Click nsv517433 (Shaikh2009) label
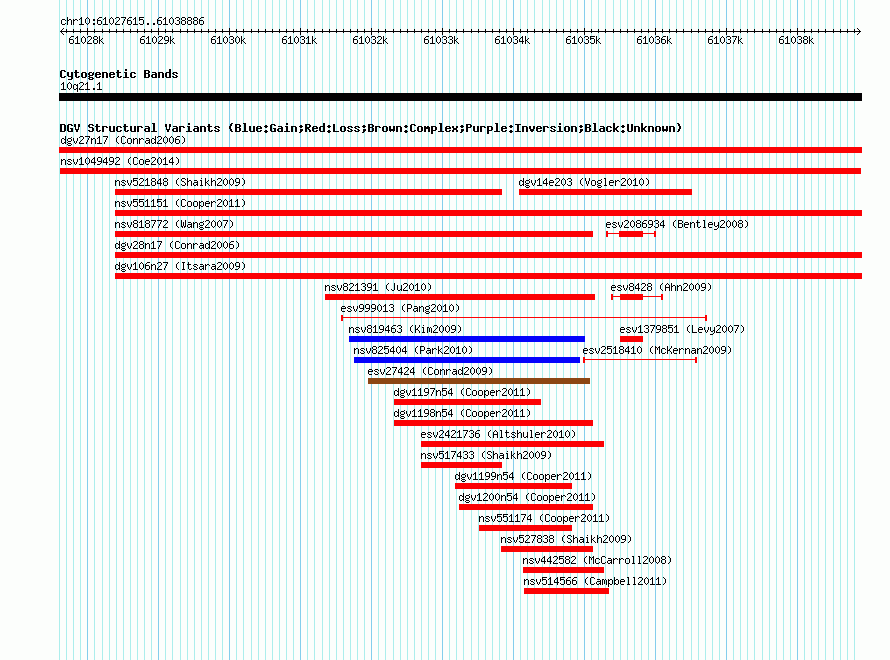Screen dimensions: 890x660 486,455
